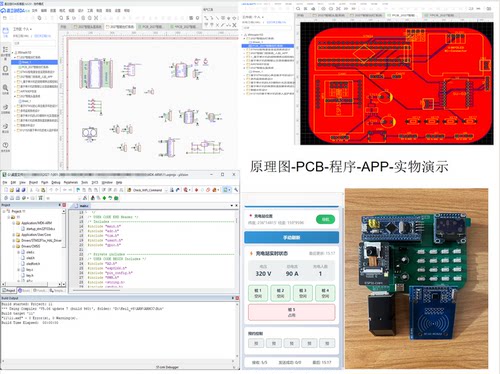Expand the Application/User/Core group
This screenshot has height=374, width=500.
[14, 235]
